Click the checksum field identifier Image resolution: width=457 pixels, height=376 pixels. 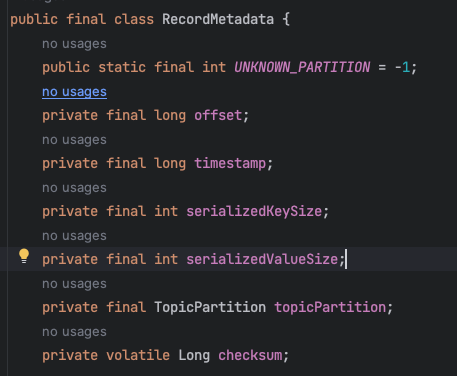pos(250,355)
